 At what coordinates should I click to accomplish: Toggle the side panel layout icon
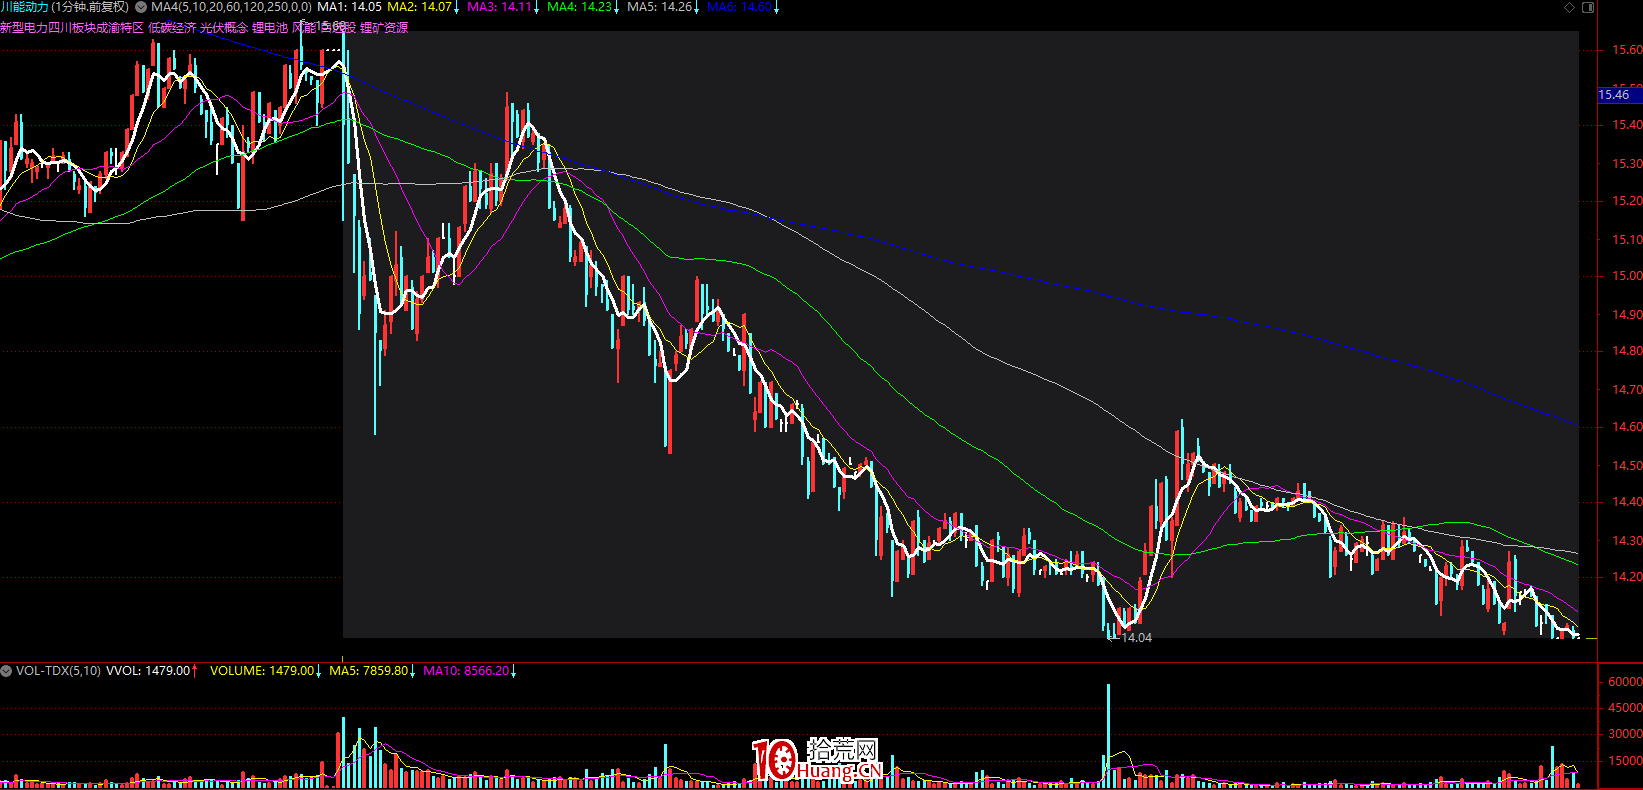tap(1588, 8)
